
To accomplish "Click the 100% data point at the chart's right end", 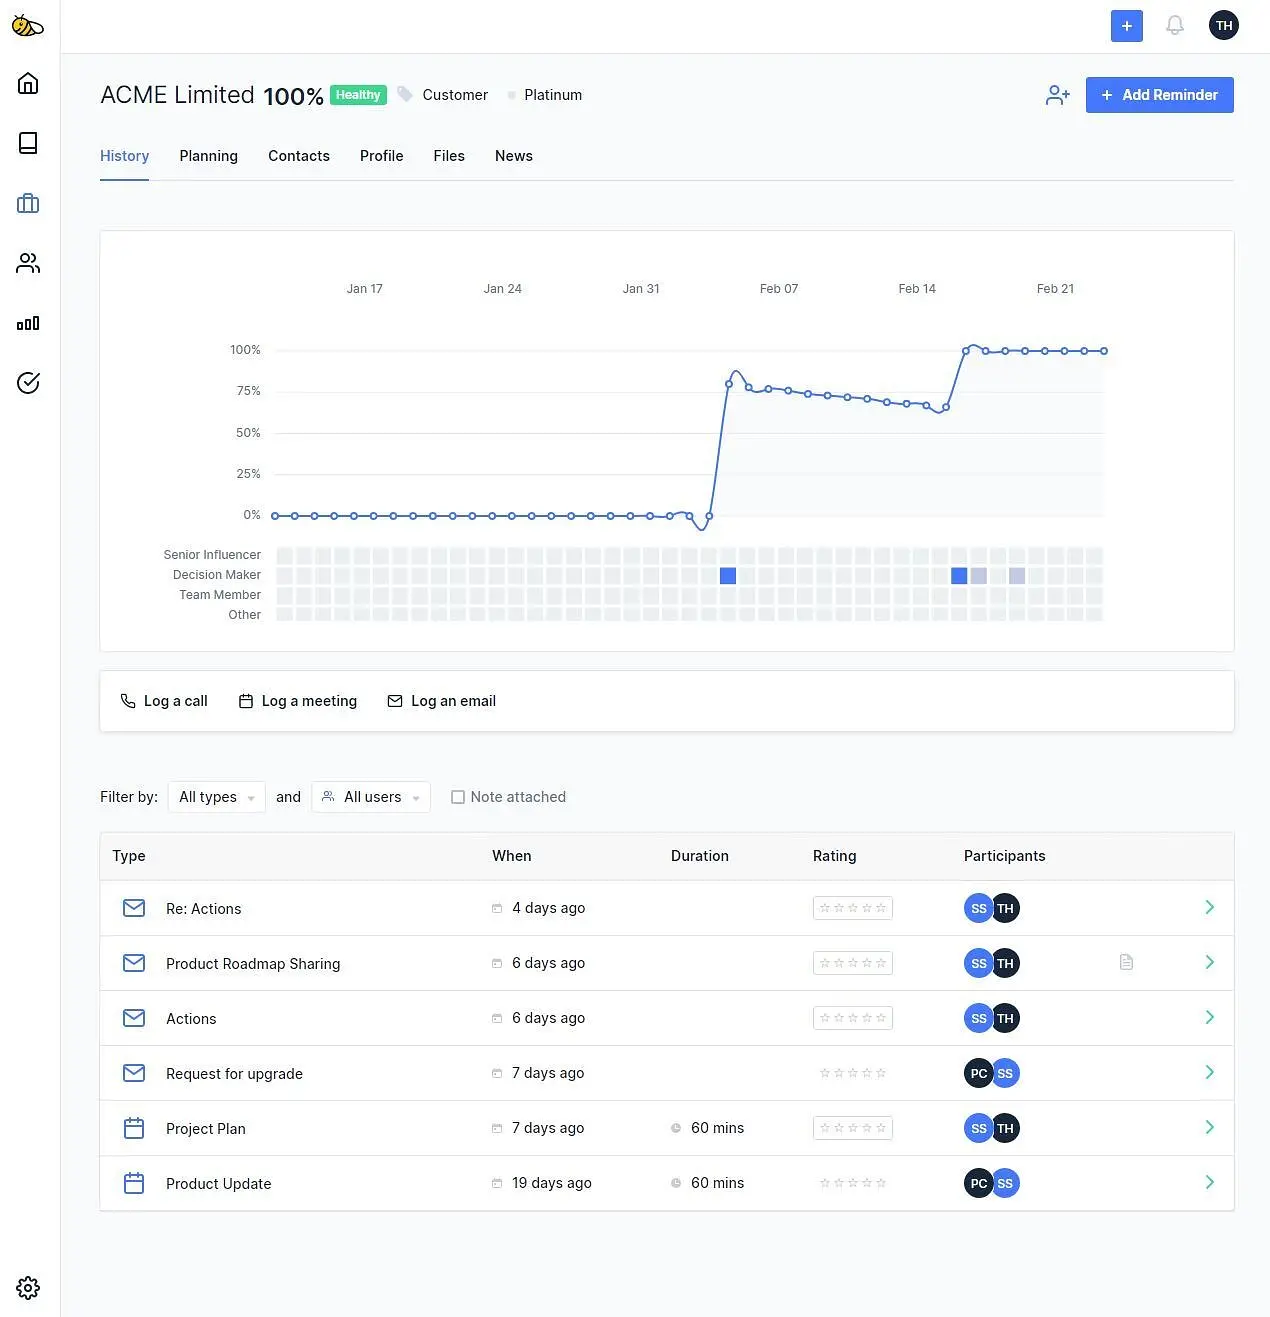I will tap(1104, 351).
